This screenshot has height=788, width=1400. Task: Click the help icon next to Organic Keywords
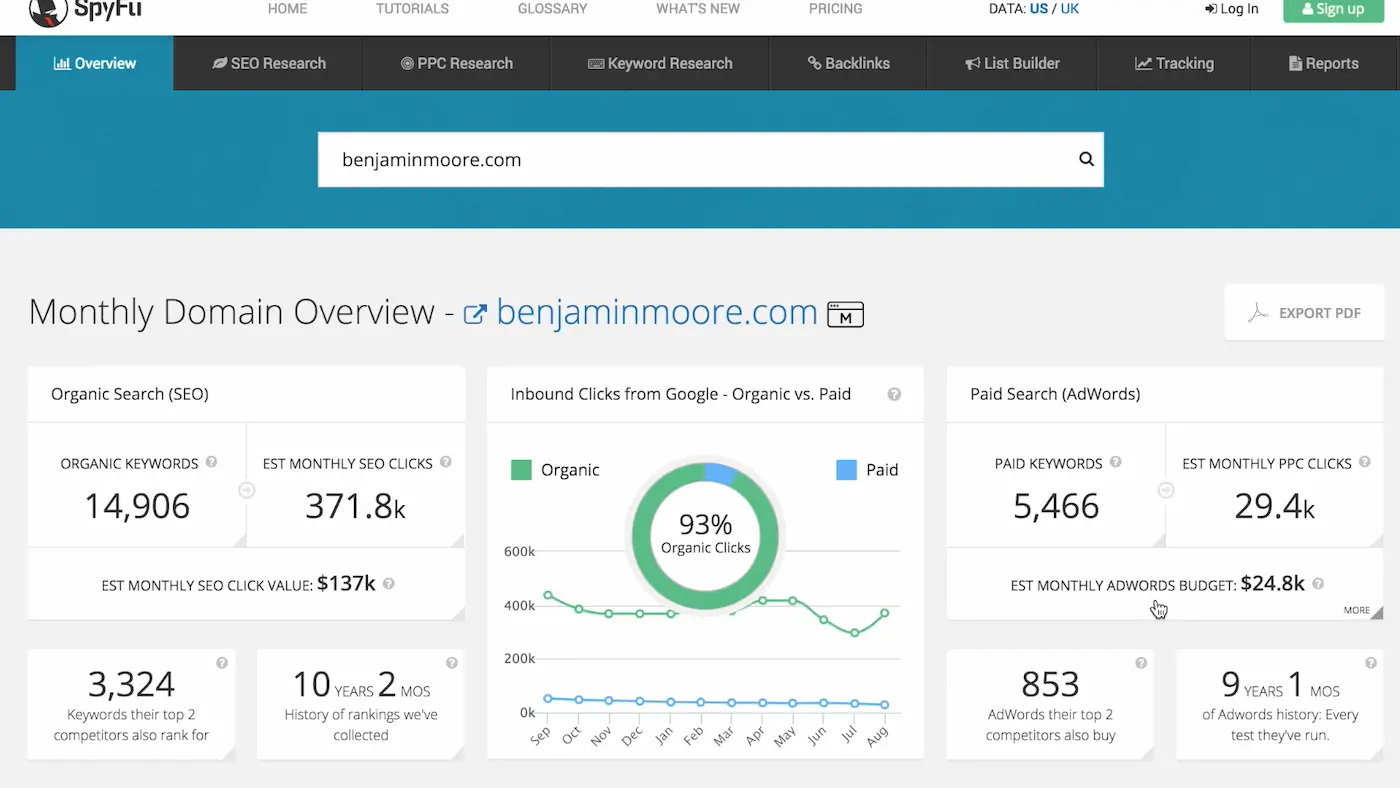click(x=211, y=462)
